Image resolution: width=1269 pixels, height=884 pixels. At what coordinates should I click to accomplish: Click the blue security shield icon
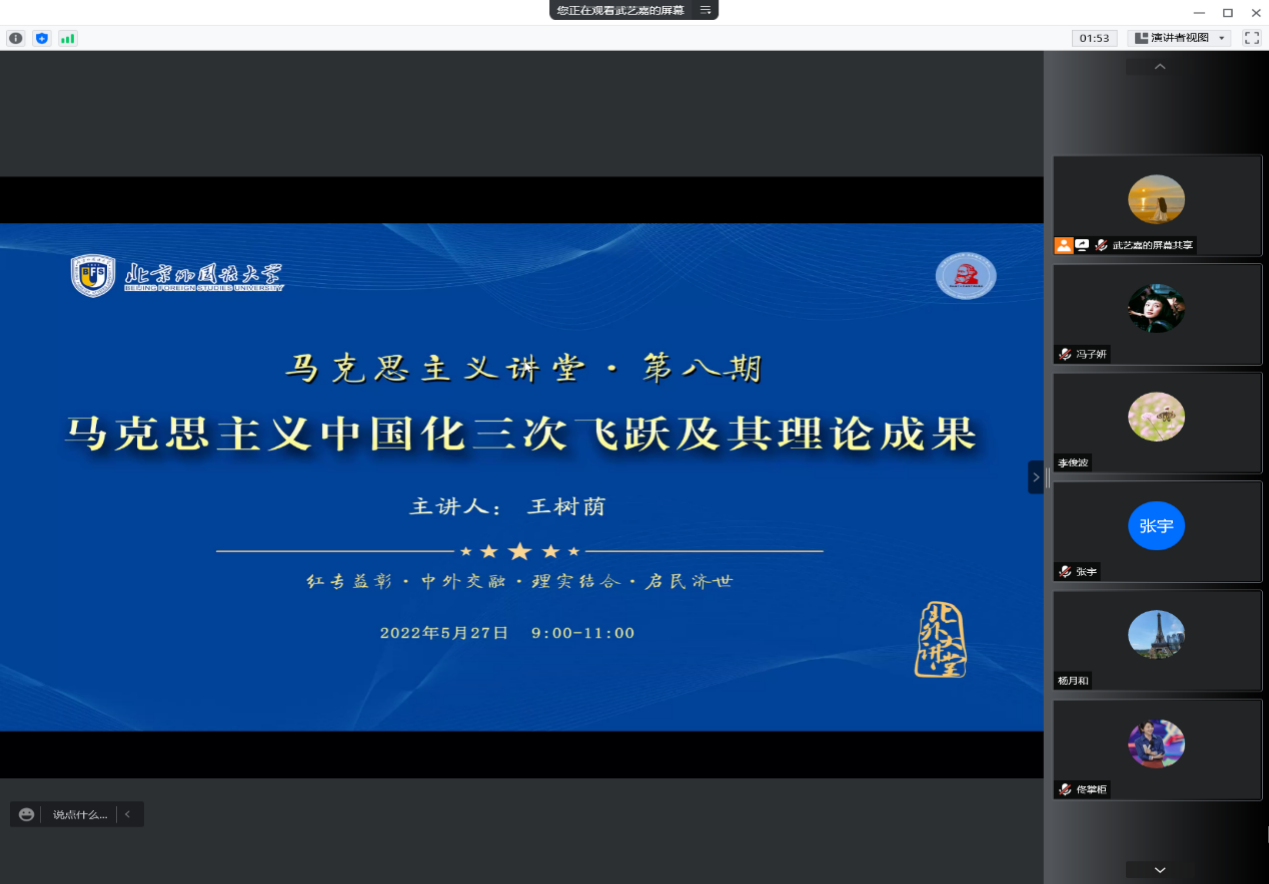[41, 38]
